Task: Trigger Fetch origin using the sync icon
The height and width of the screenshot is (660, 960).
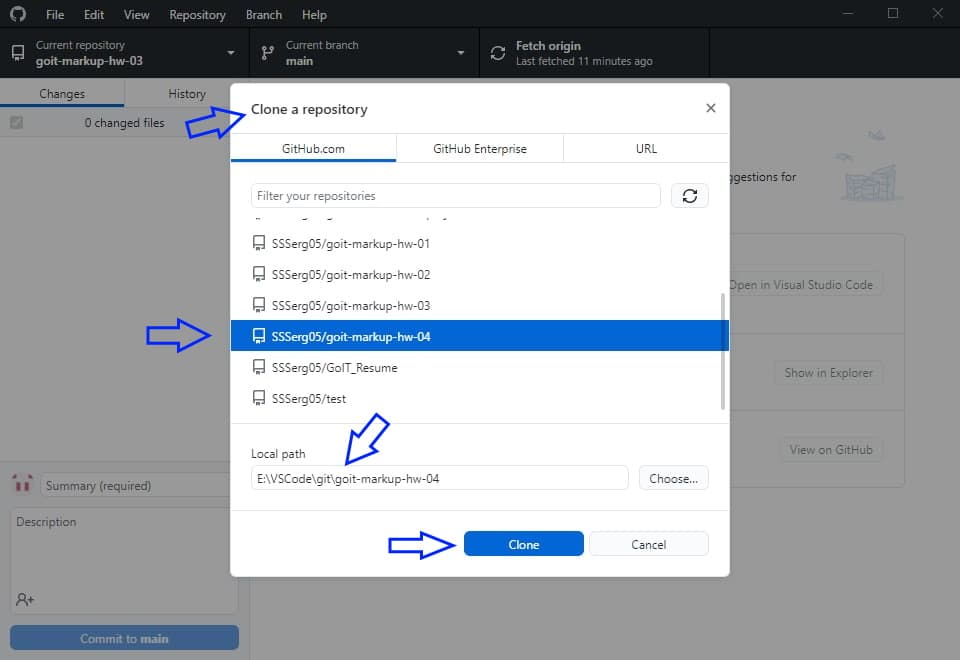Action: [497, 52]
